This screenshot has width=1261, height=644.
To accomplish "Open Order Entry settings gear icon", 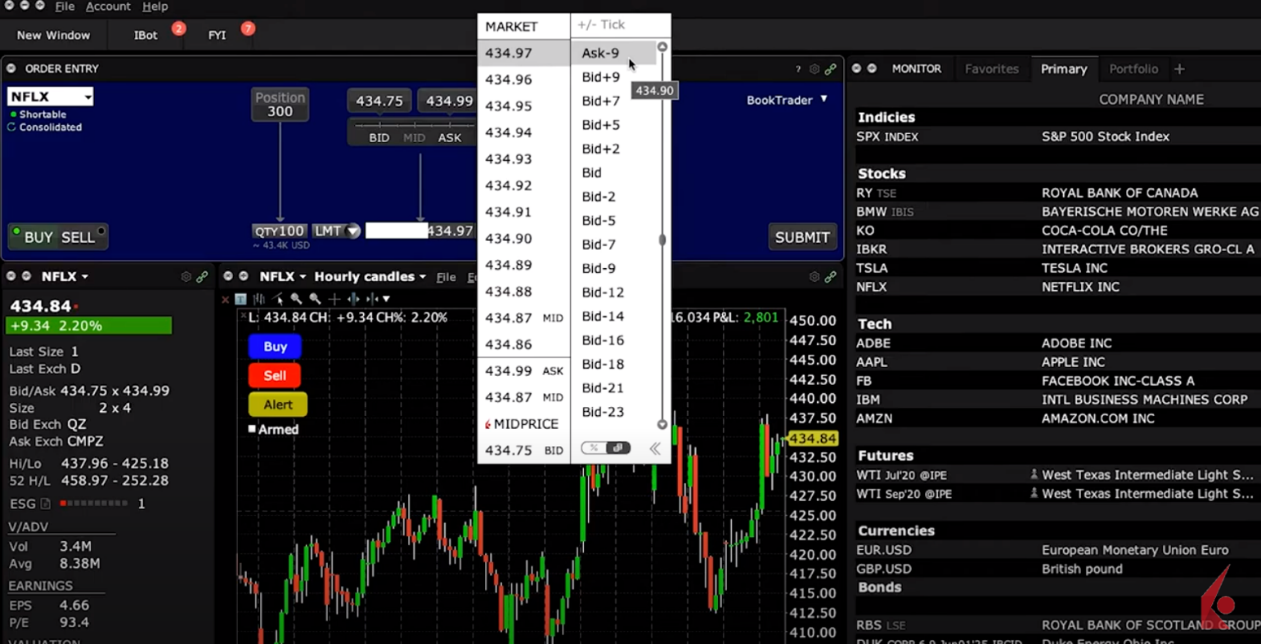I will click(814, 69).
